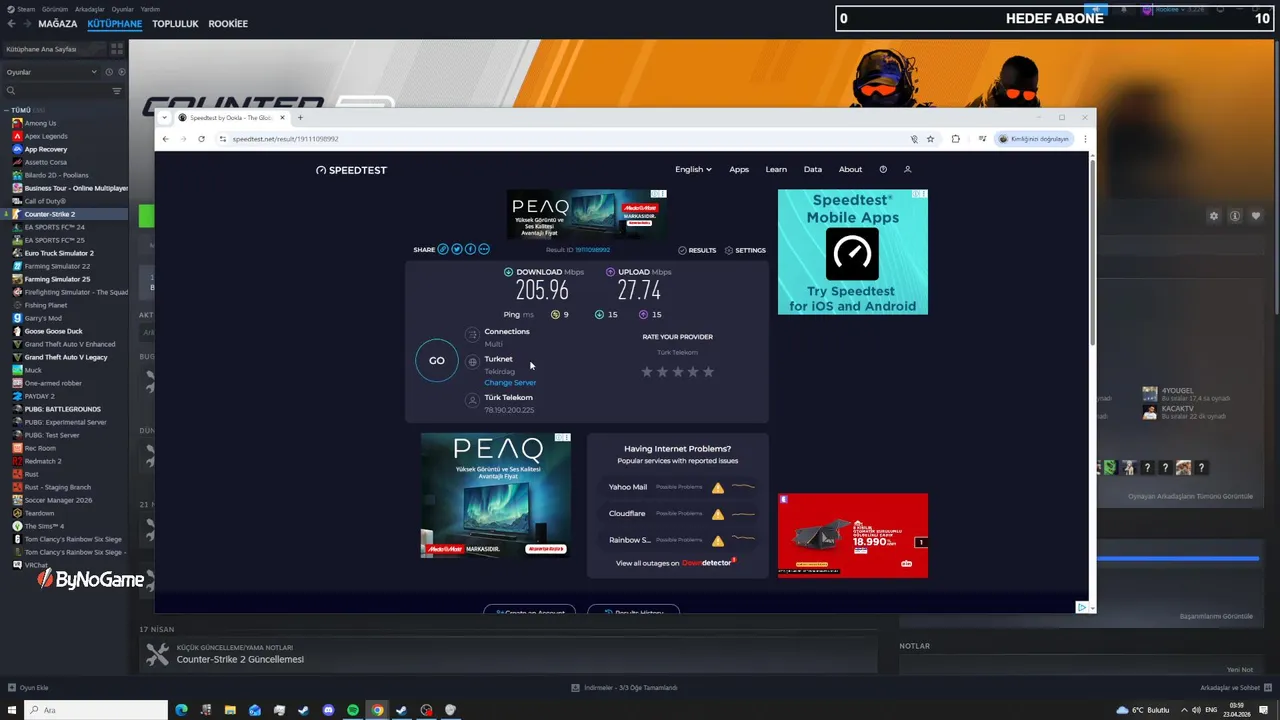Click the Speedtest Mobile Apps ad banner
1280x720 pixels.
point(853,252)
